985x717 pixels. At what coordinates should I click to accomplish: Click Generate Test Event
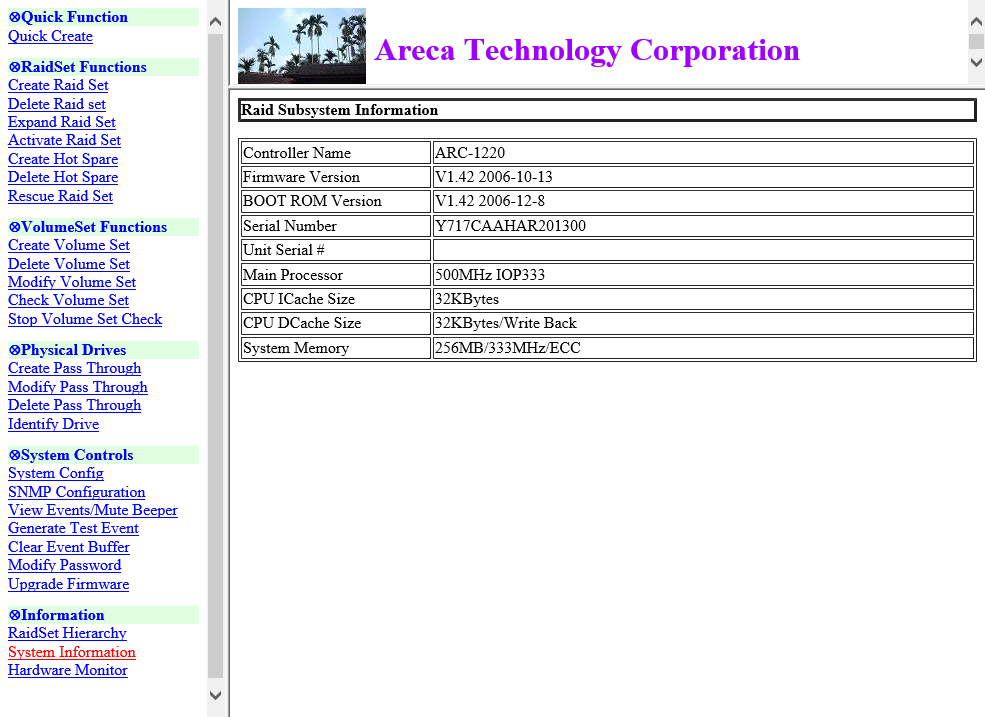(73, 528)
